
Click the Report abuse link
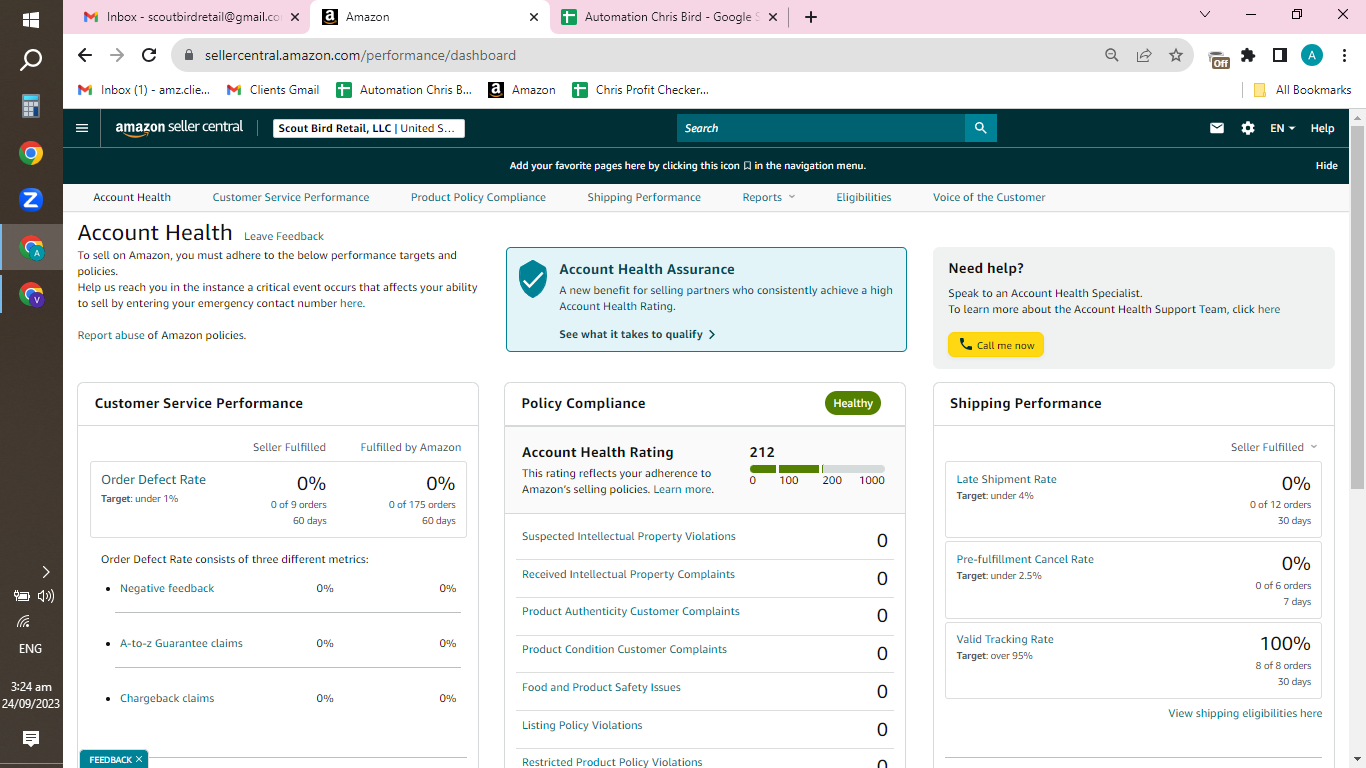111,335
